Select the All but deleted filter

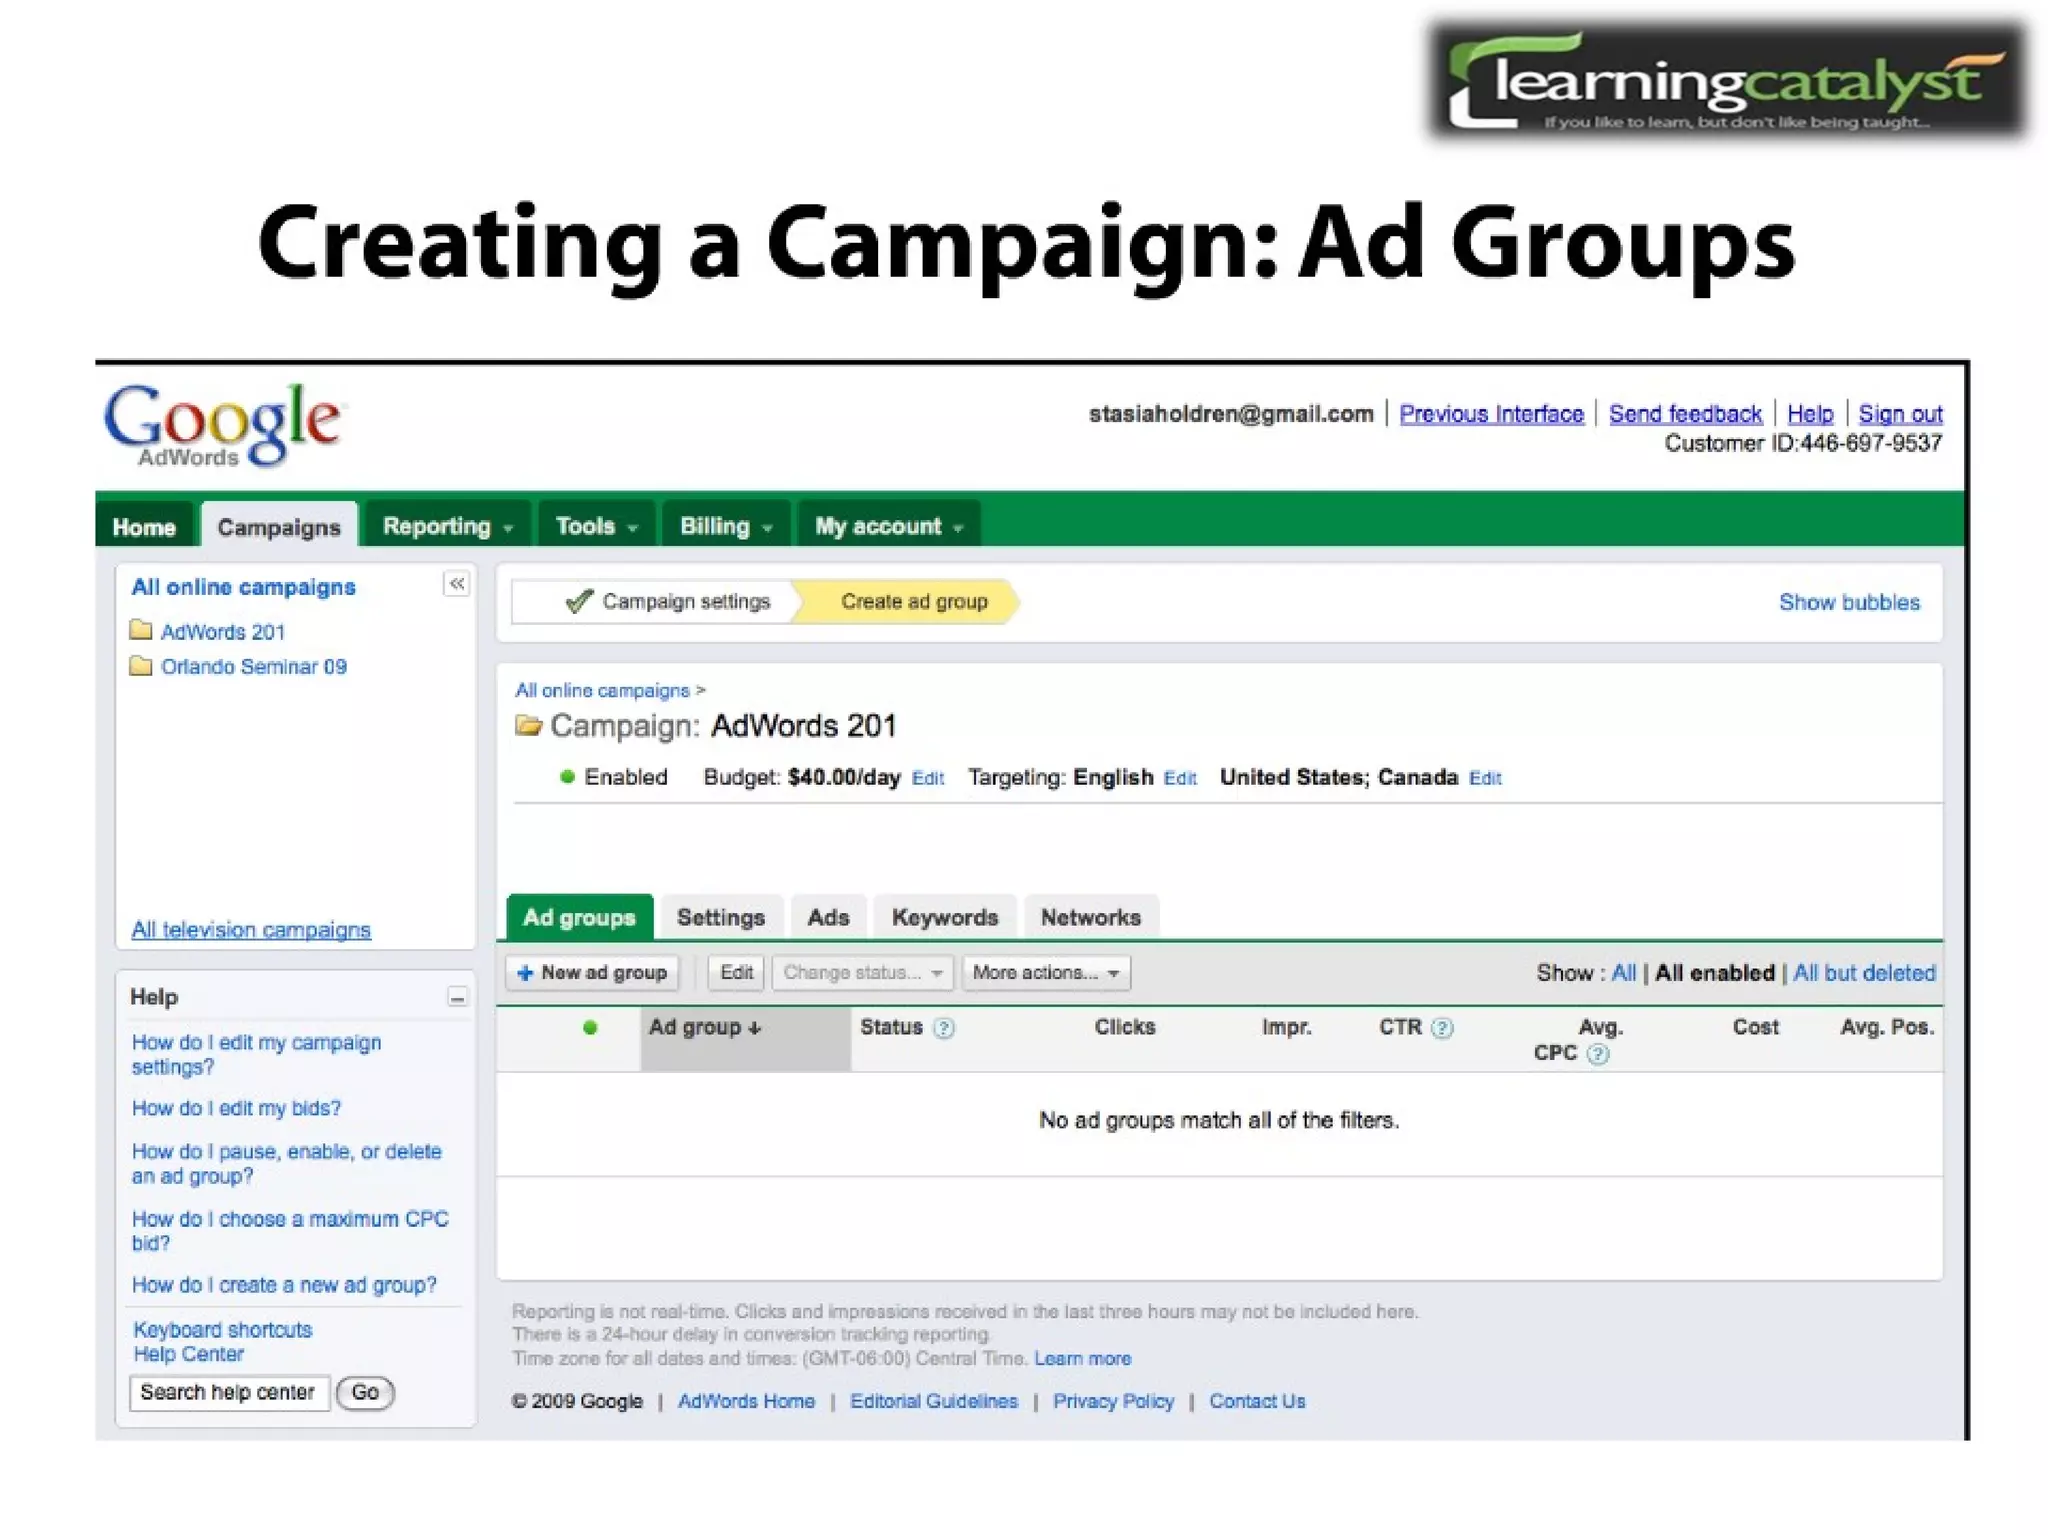click(x=1863, y=973)
